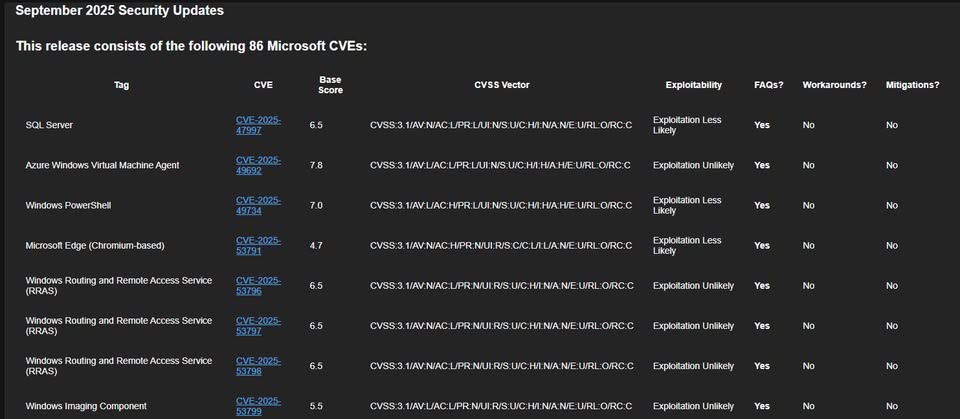Click the Exploitability column header

(x=693, y=85)
